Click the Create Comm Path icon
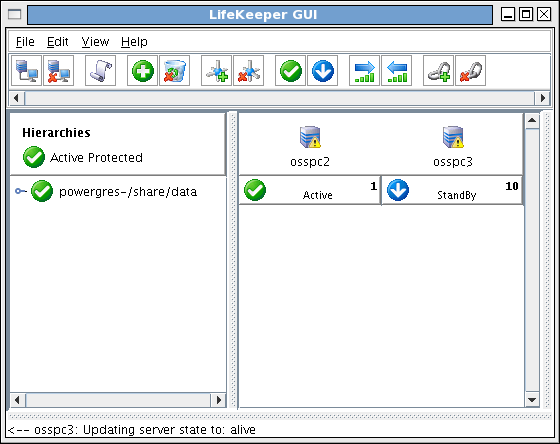Viewport: 560px width, 444px height. 216,71
